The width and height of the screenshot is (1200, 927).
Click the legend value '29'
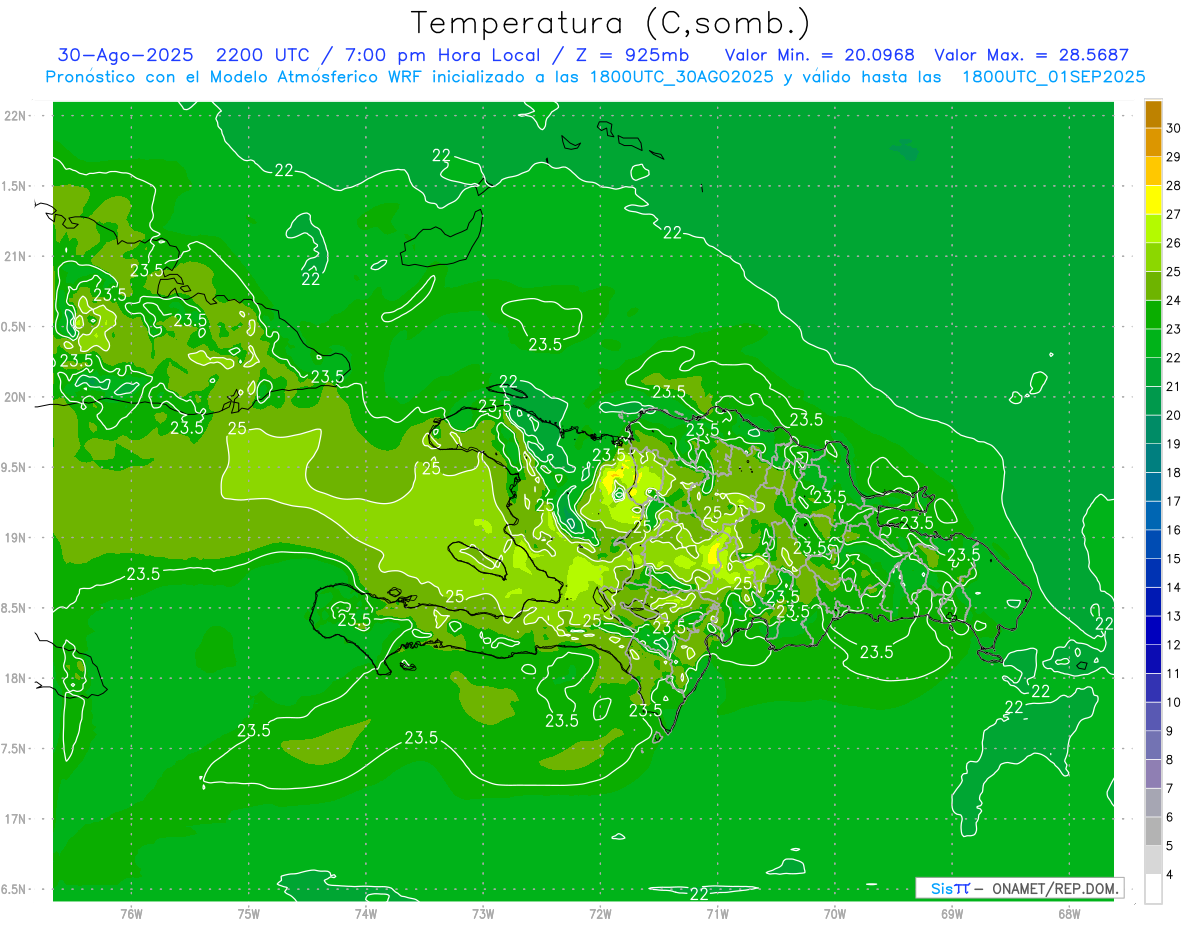point(1174,157)
